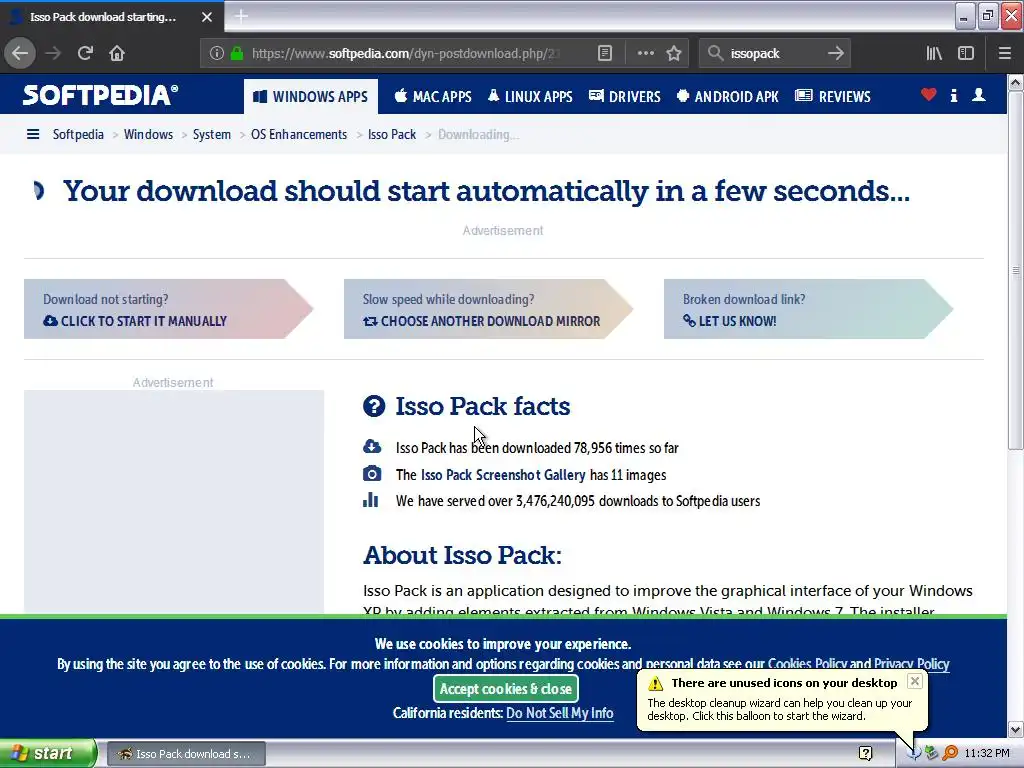The height and width of the screenshot is (768, 1024).
Task: Click the page scrollbar up arrow
Action: click(x=1015, y=82)
